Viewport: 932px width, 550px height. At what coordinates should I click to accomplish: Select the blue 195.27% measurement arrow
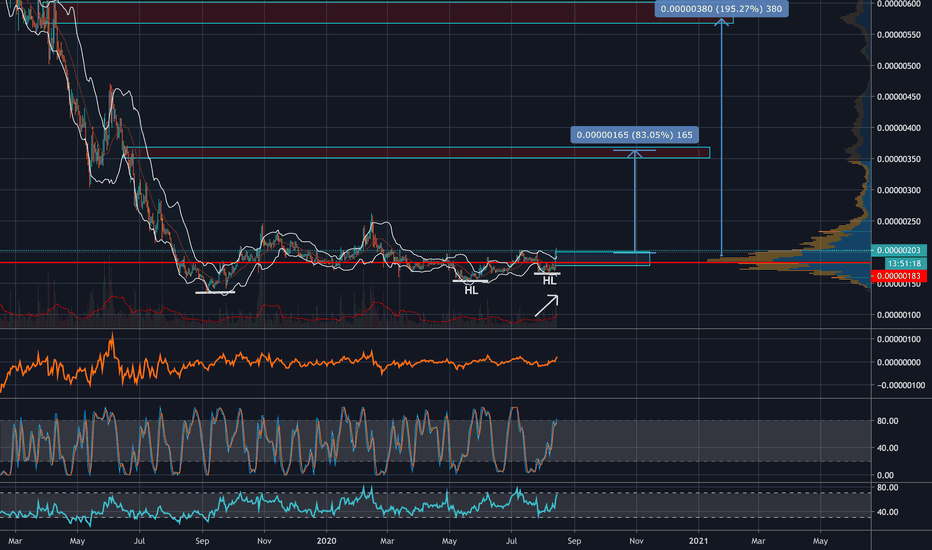click(x=722, y=137)
